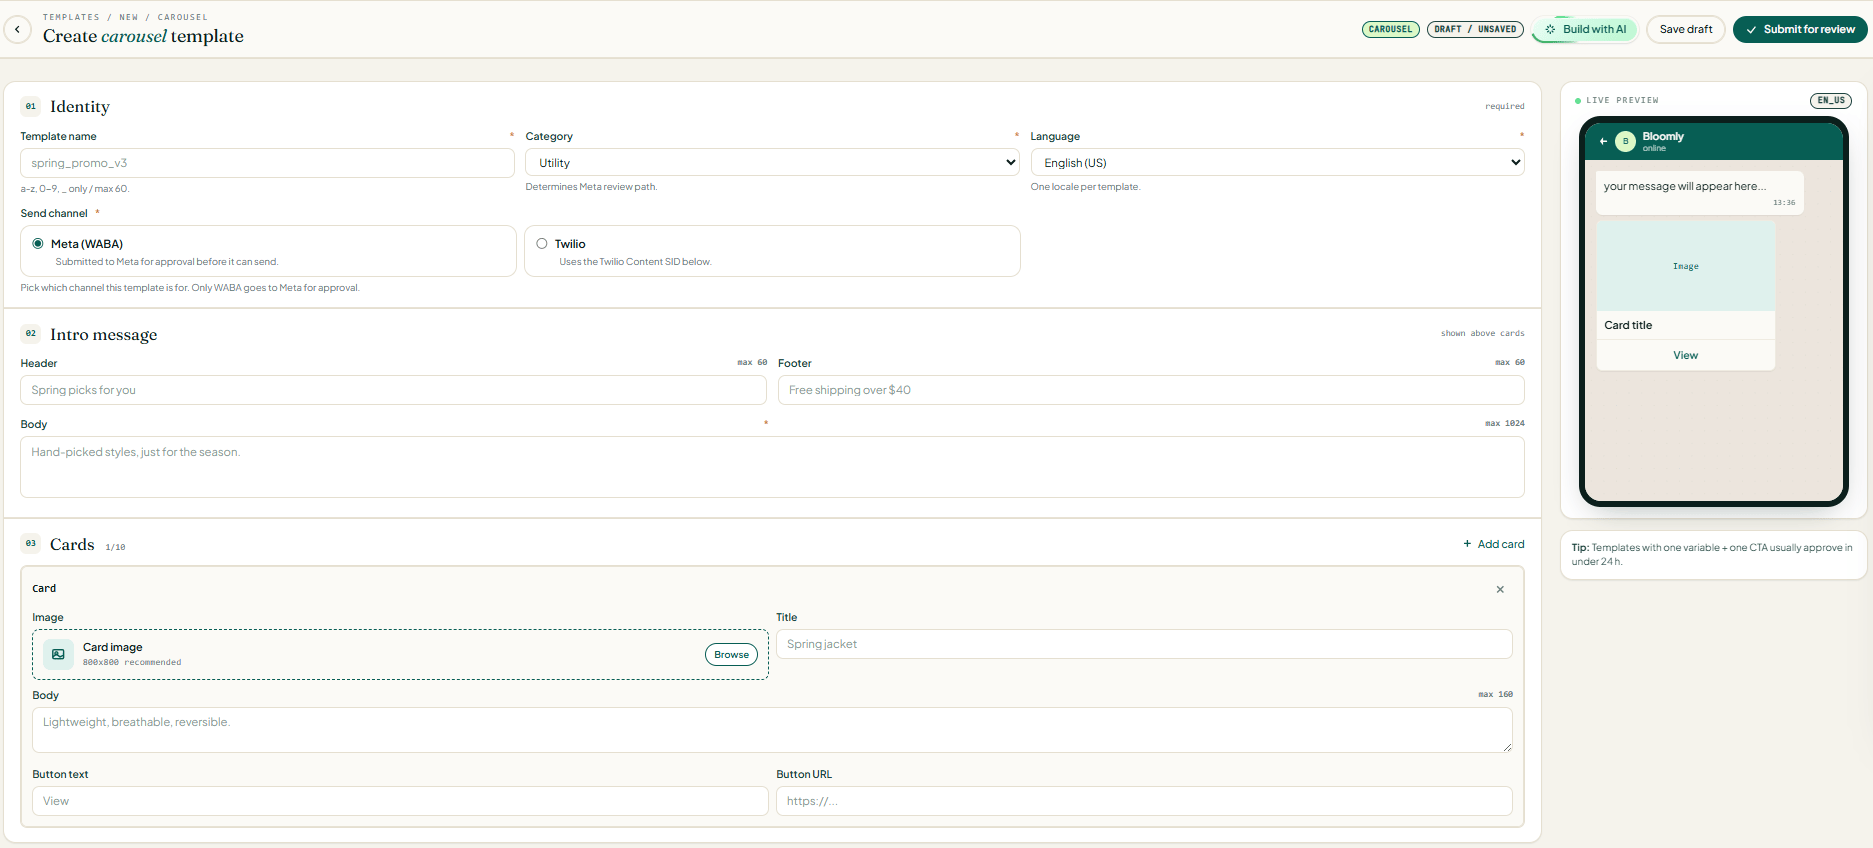The height and width of the screenshot is (848, 1873).
Task: Focus the Footer input field
Action: tap(1151, 390)
